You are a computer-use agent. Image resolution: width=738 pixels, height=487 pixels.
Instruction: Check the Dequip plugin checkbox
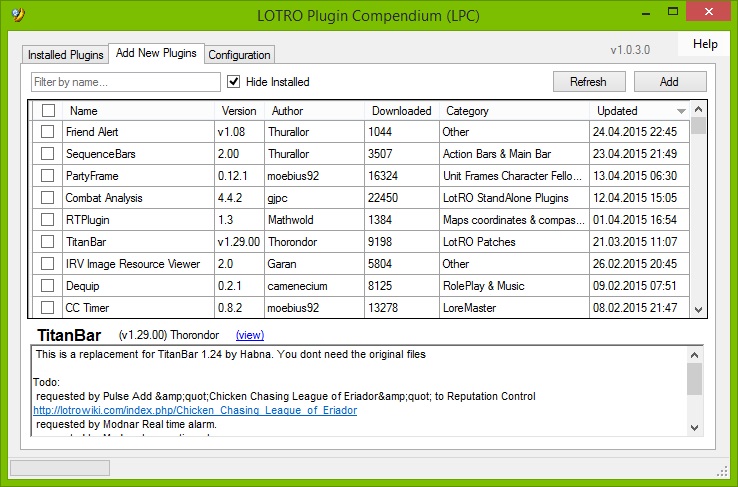point(48,286)
